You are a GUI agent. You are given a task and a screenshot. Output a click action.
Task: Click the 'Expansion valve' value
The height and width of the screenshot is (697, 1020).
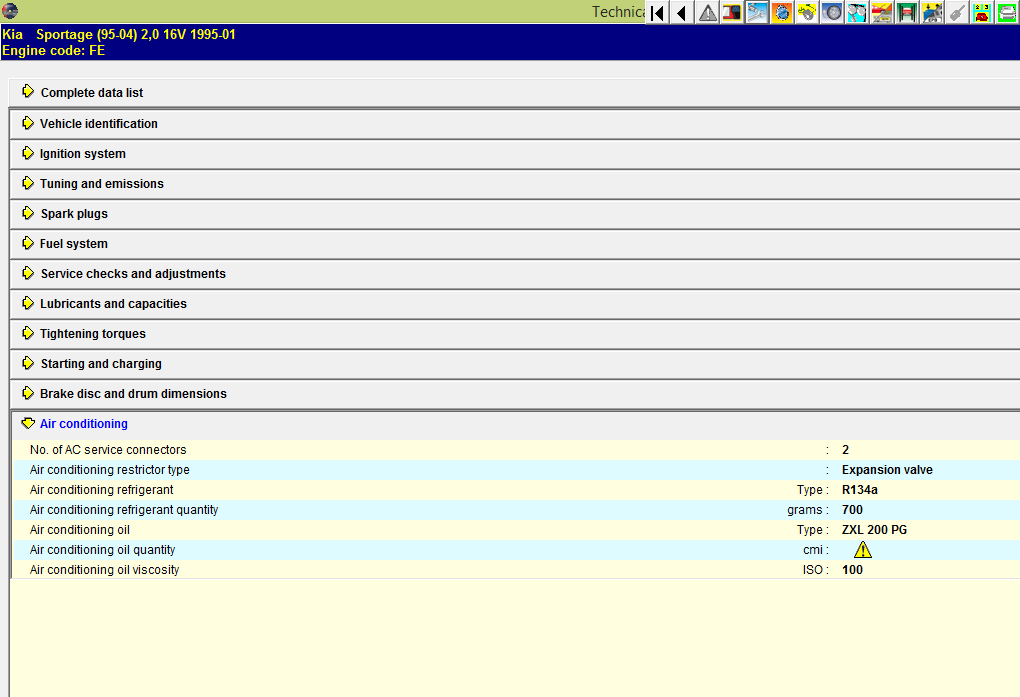click(x=887, y=470)
